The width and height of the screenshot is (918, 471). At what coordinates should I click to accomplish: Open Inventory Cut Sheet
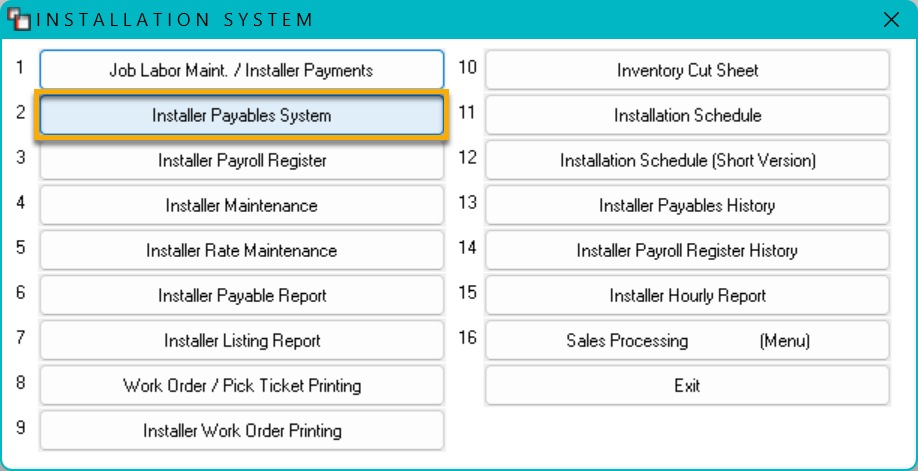pos(687,70)
